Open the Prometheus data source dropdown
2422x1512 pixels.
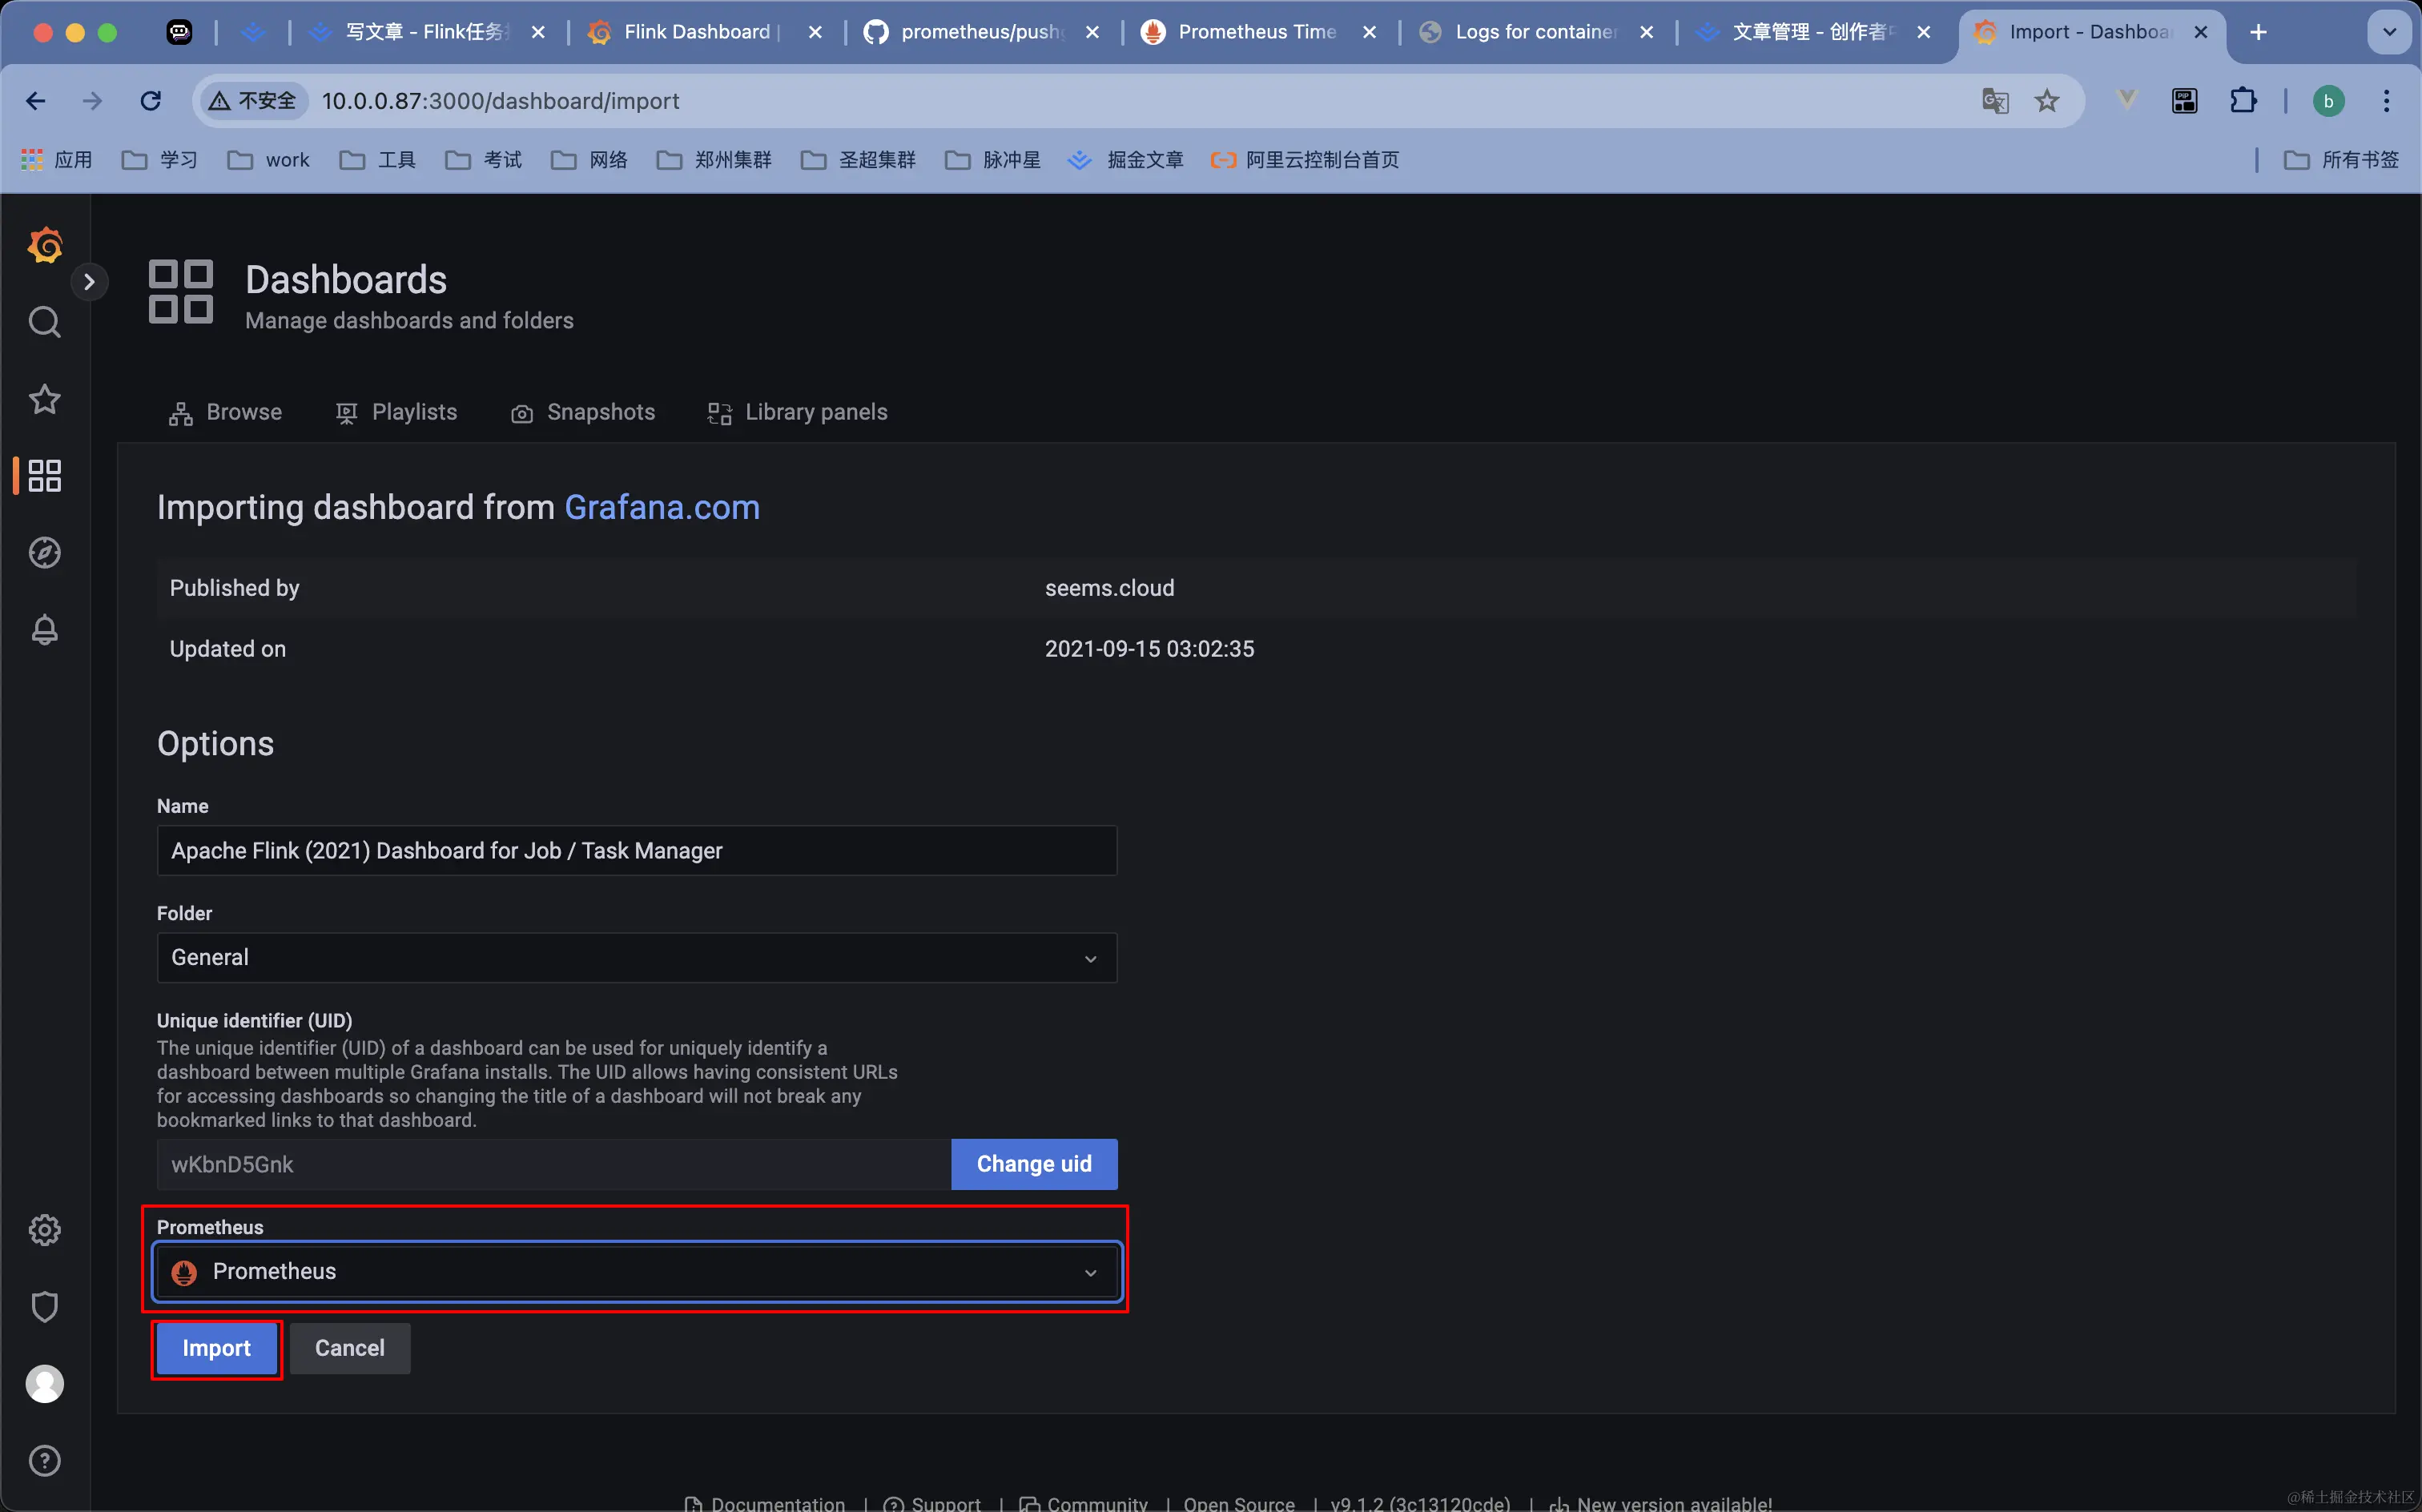tap(636, 1271)
